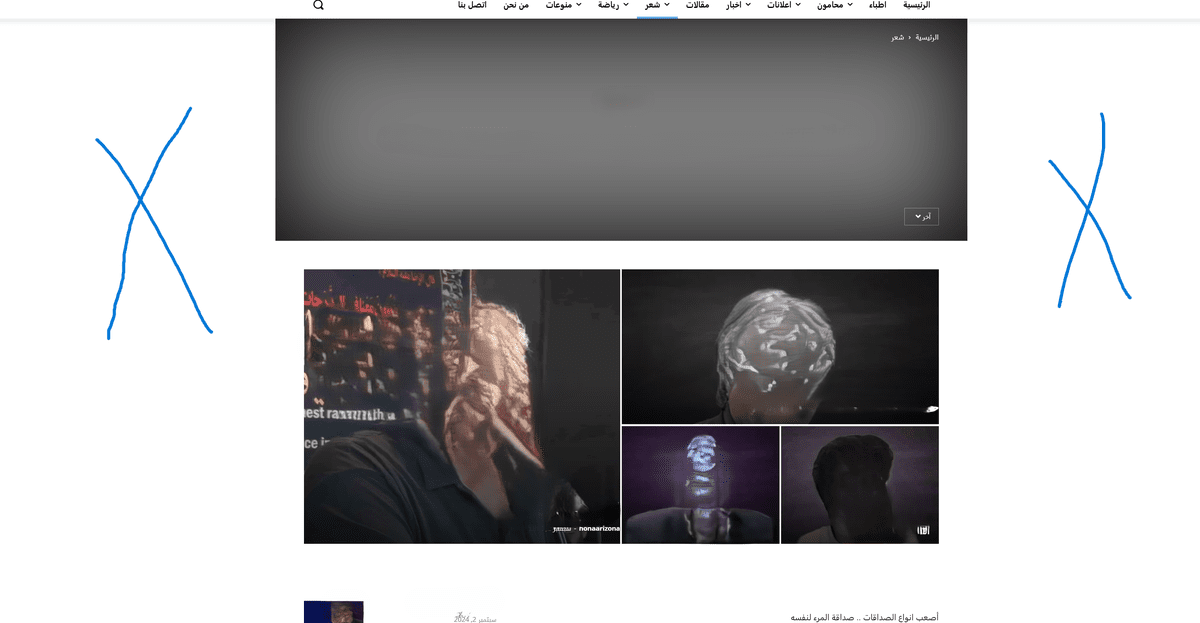
Task: Select اطباء from the navigation menu
Action: [x=877, y=5]
